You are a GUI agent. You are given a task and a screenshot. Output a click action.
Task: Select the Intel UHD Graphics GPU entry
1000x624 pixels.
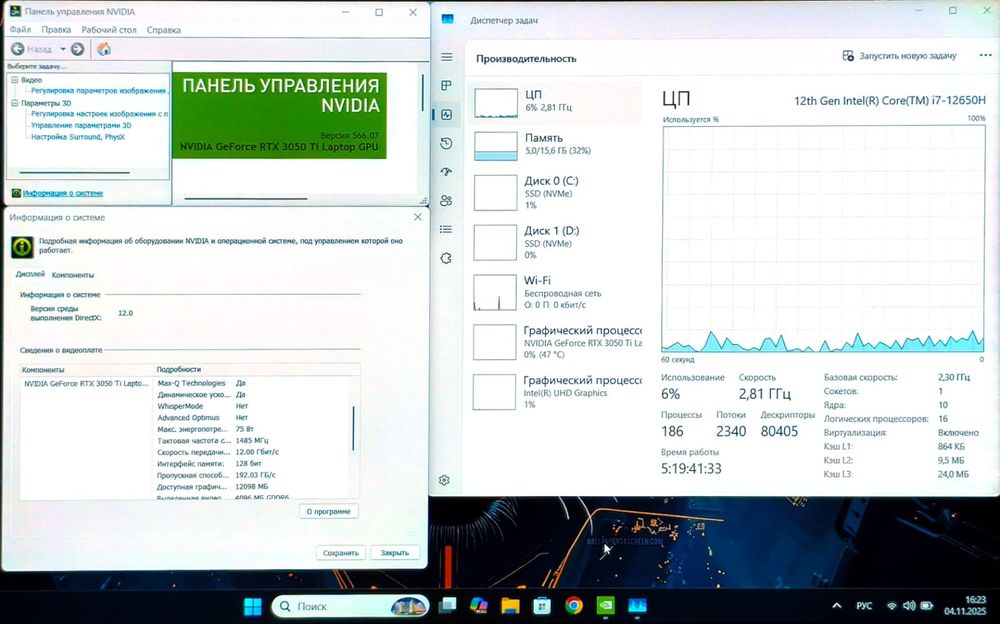coord(555,392)
